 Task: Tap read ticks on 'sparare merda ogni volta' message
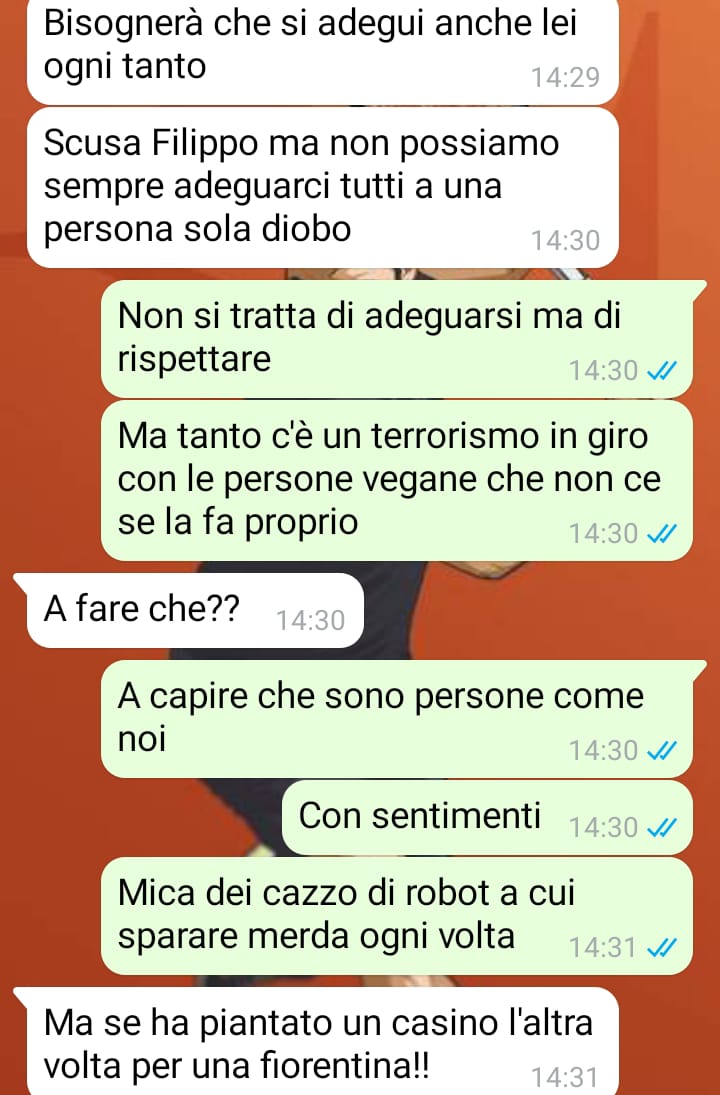click(661, 948)
